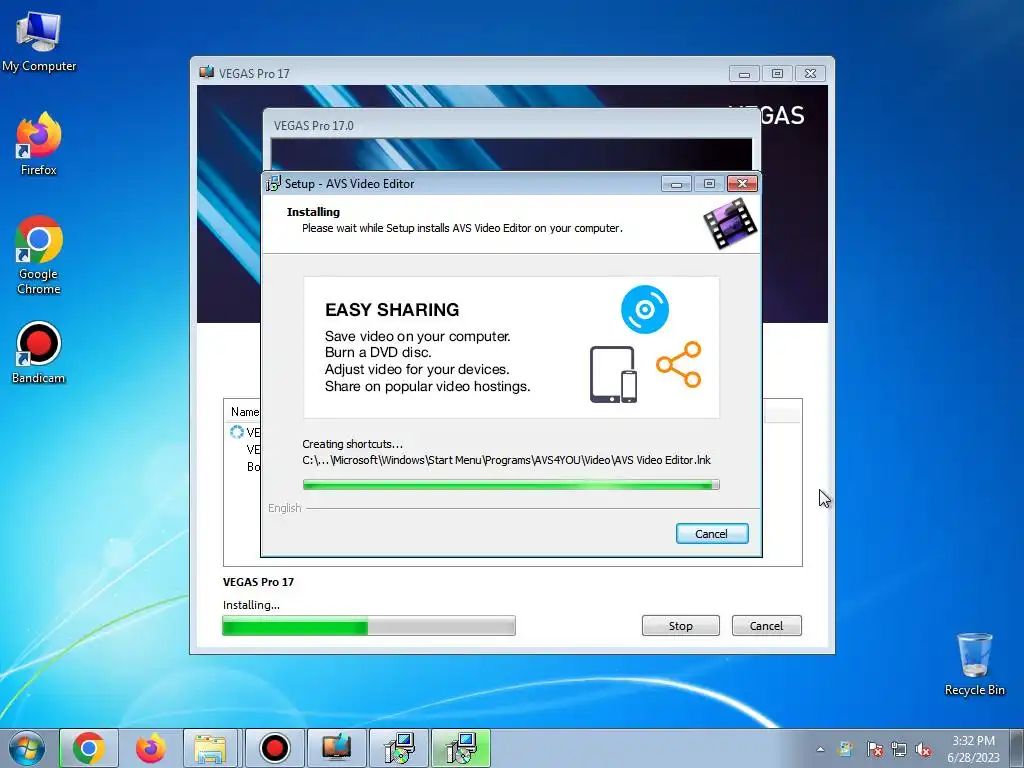Click the VEGAS Pro 17 title bar icon
Viewport: 1024px width, 768px height.
point(206,72)
